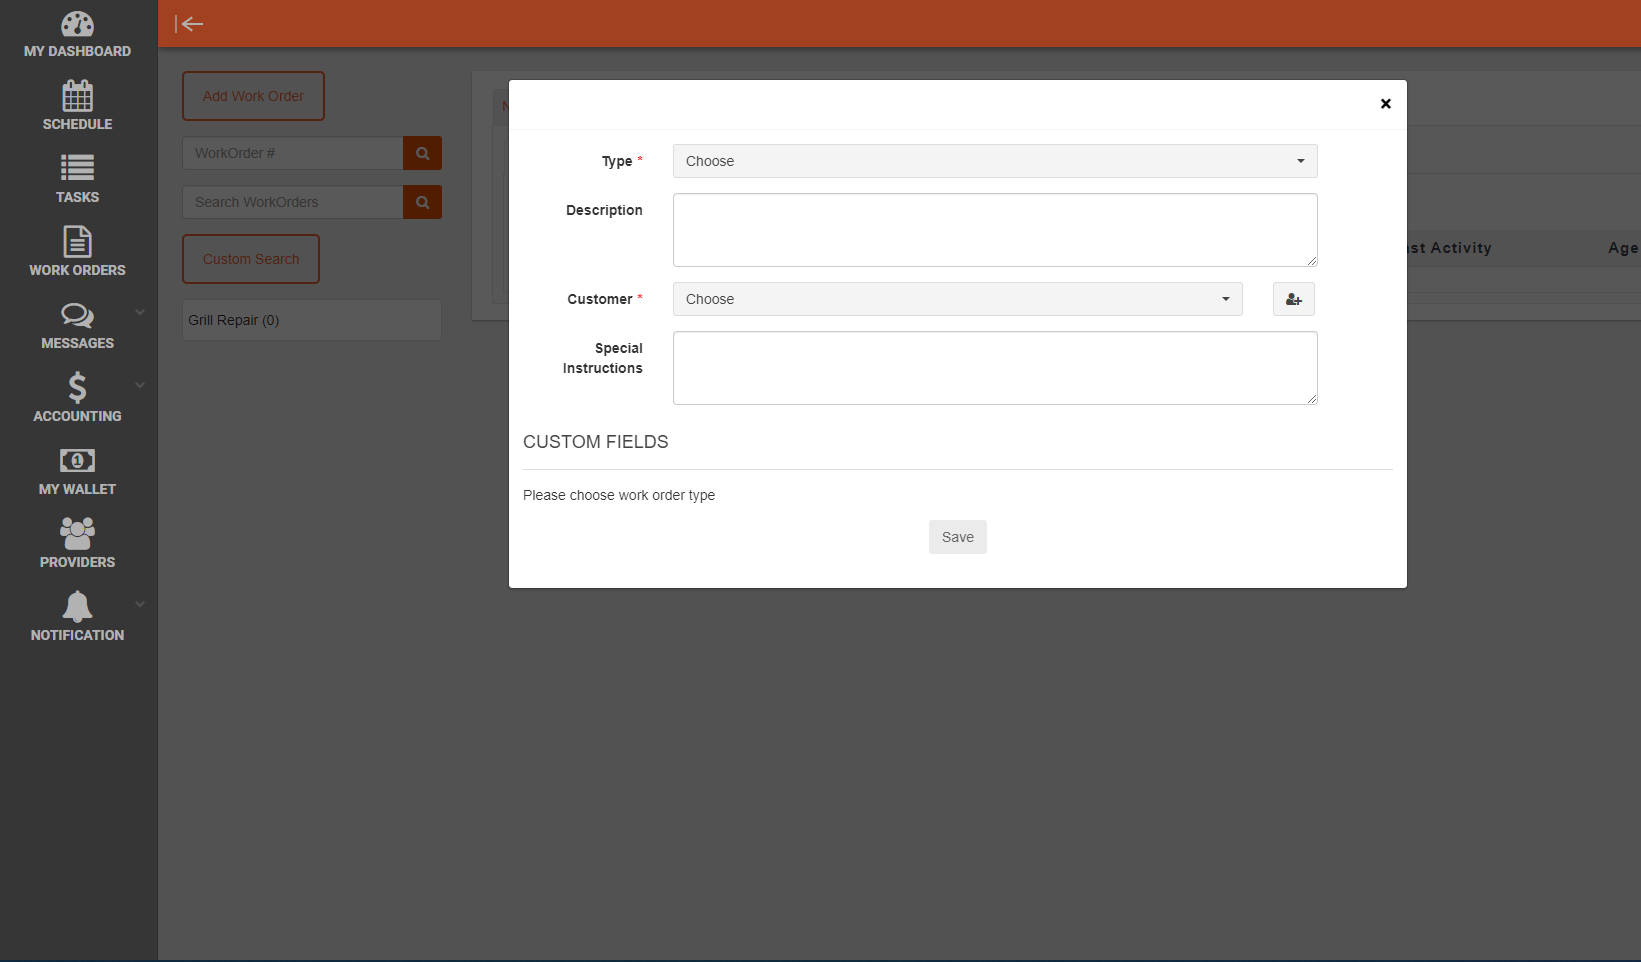The width and height of the screenshot is (1641, 962).
Task: Open My Dashboard gauge icon
Action: tap(77, 24)
